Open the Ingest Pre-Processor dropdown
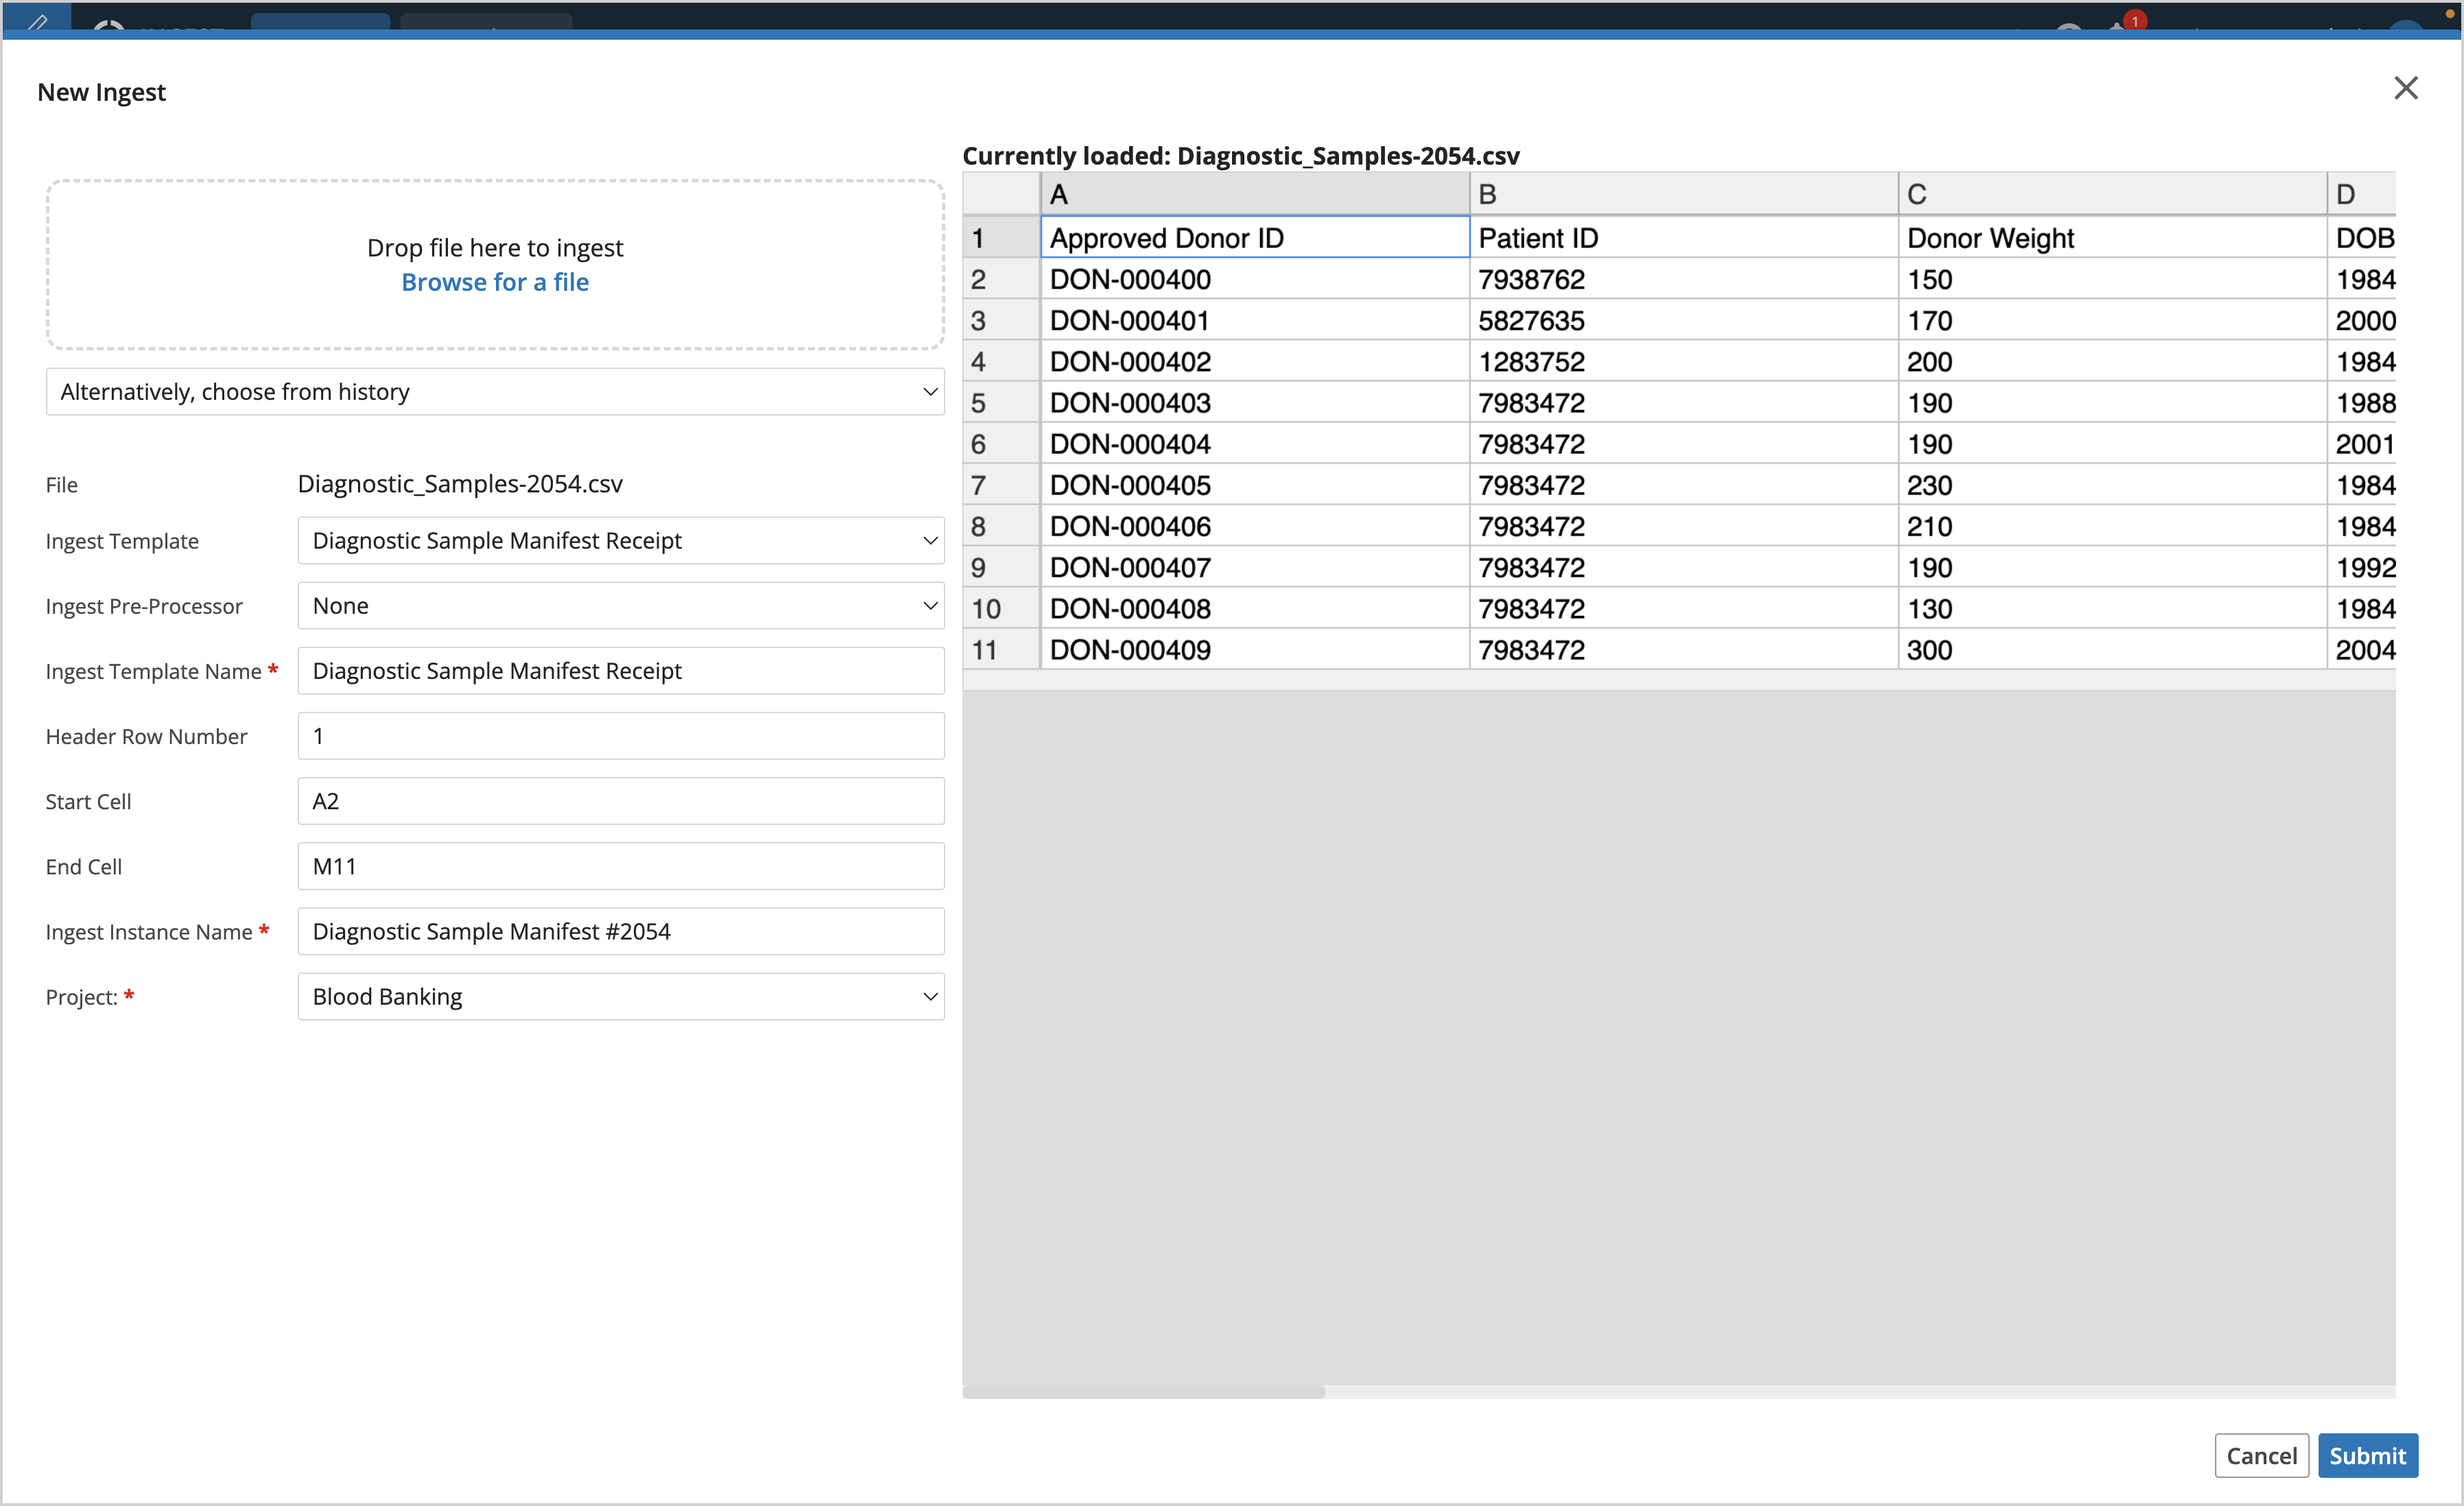The height and width of the screenshot is (1506, 2464). (x=621, y=606)
